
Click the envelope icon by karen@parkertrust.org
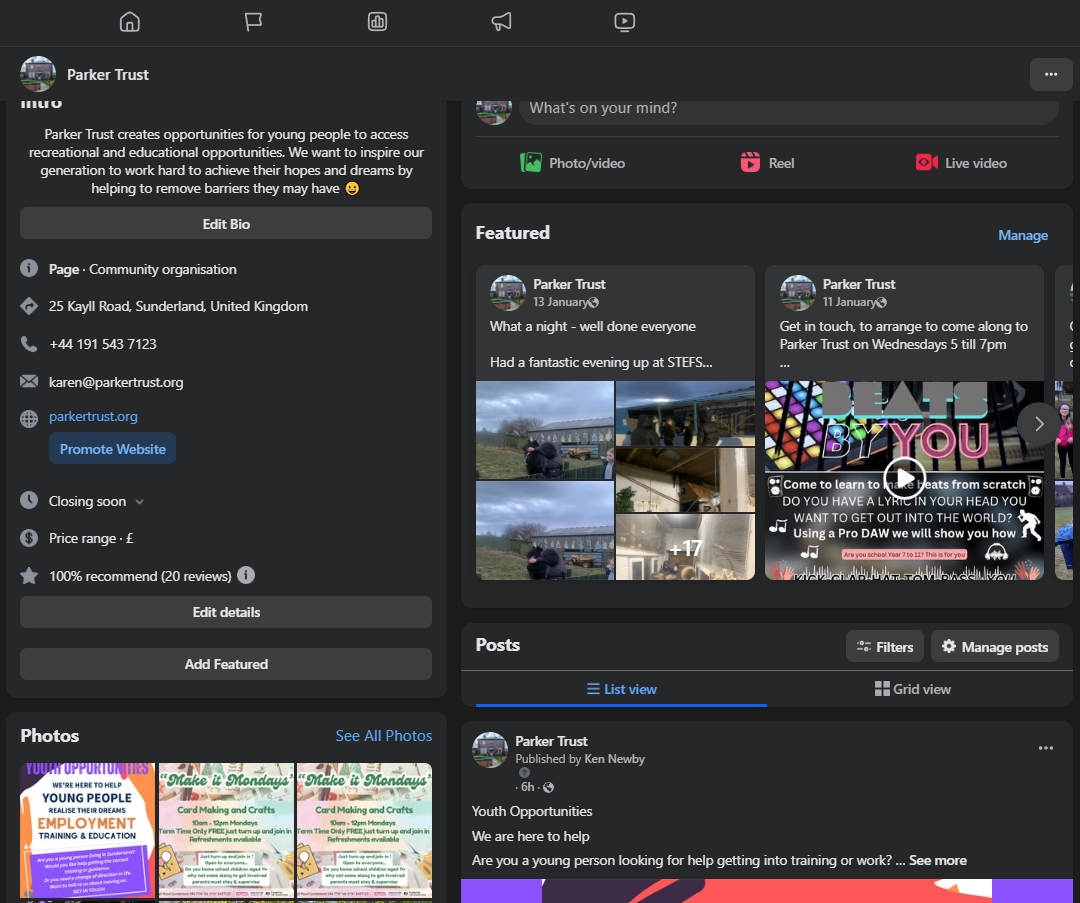tap(29, 381)
